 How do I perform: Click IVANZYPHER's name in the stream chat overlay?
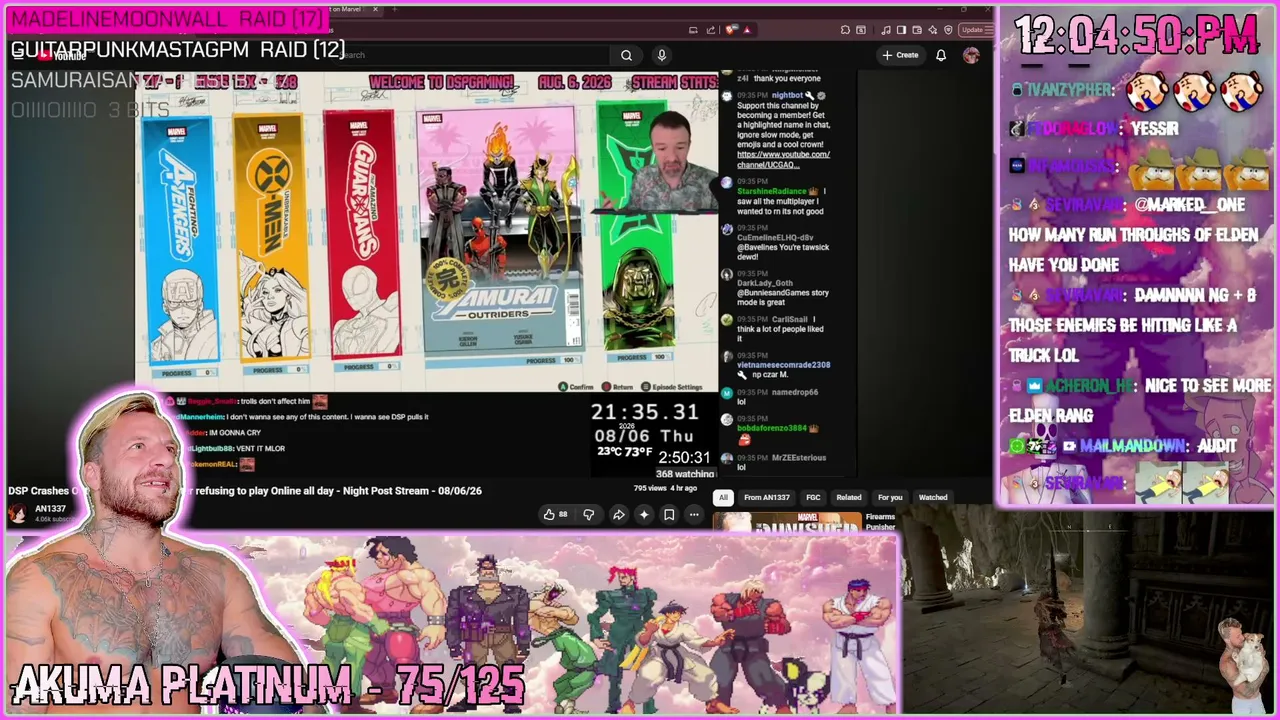coord(1069,90)
